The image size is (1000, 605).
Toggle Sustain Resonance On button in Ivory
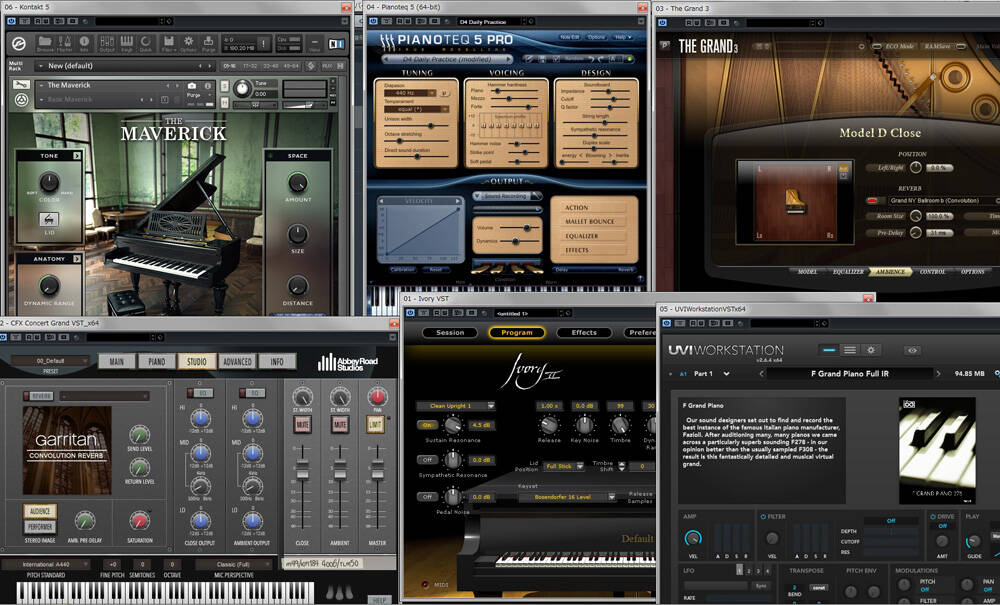pyautogui.click(x=426, y=425)
